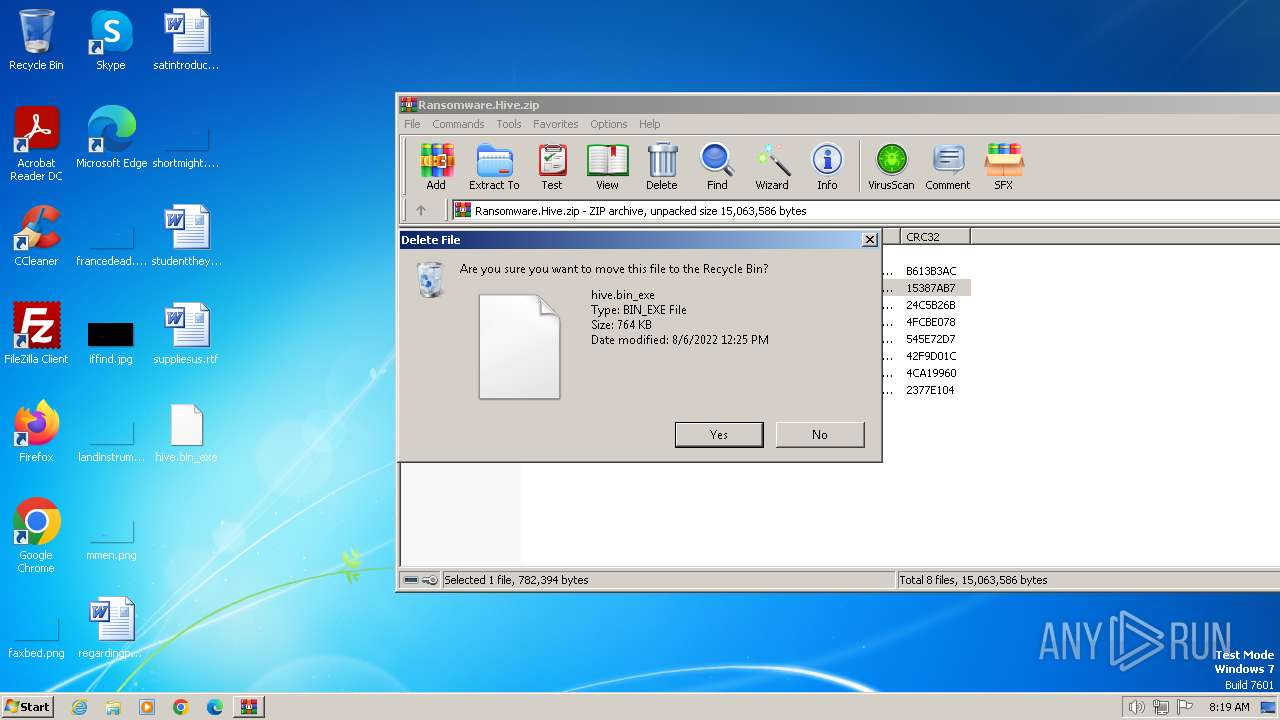Select the row with CRC32 4FCBE078
The height and width of the screenshot is (720, 1280).
click(930, 322)
